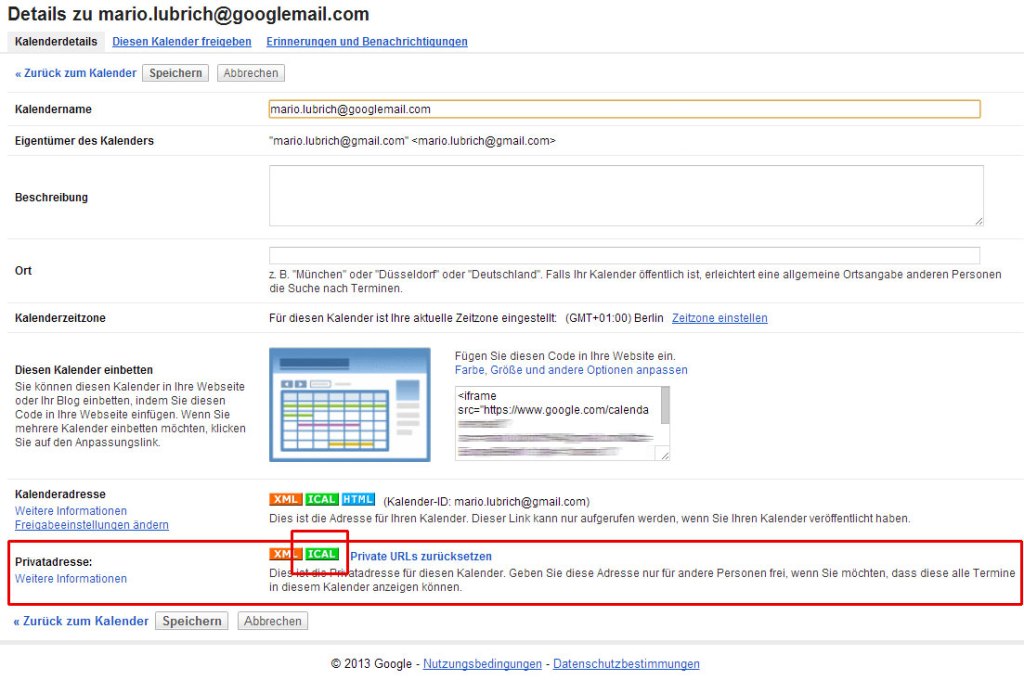The width and height of the screenshot is (1024, 680).
Task: Select the calendar embed preview image
Action: tap(349, 404)
